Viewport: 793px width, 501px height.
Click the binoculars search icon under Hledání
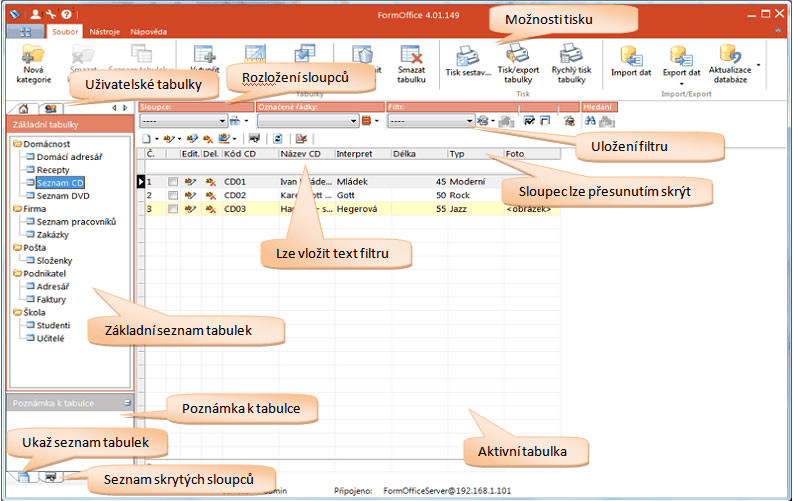coord(590,121)
